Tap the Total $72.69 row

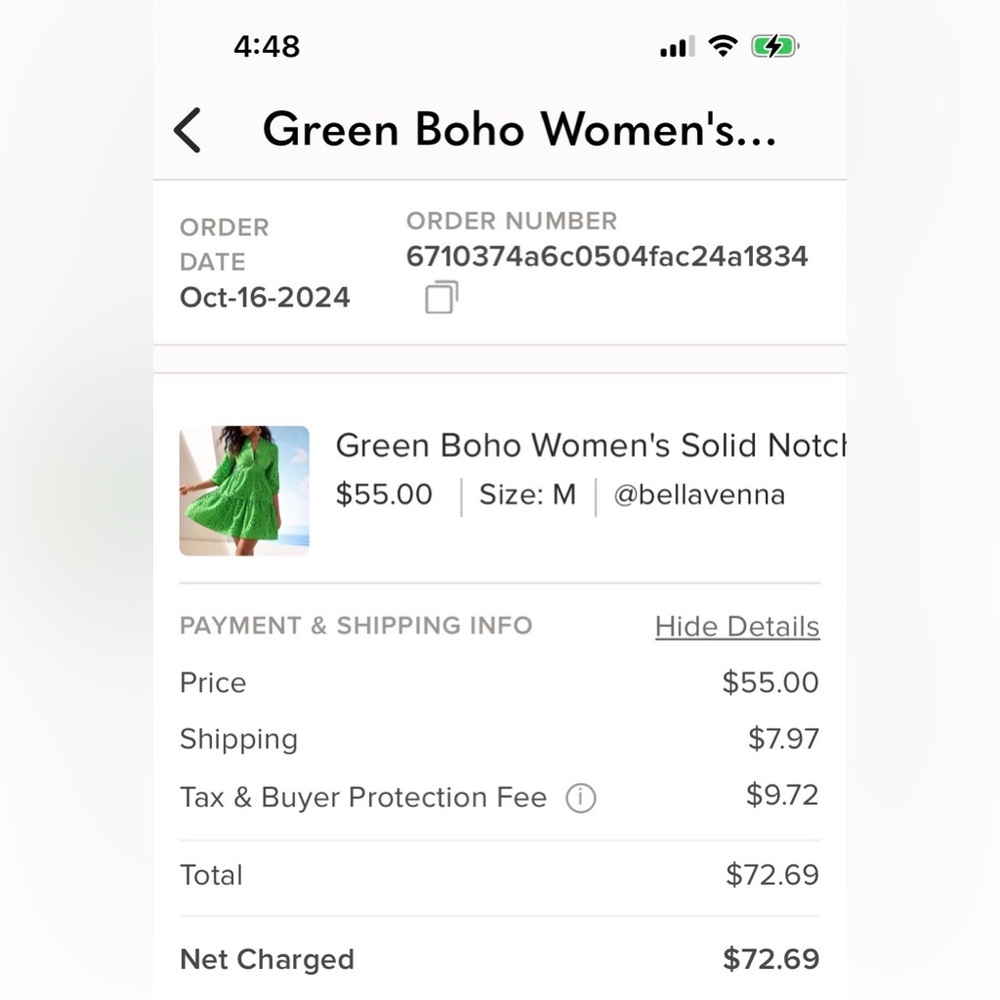point(500,875)
